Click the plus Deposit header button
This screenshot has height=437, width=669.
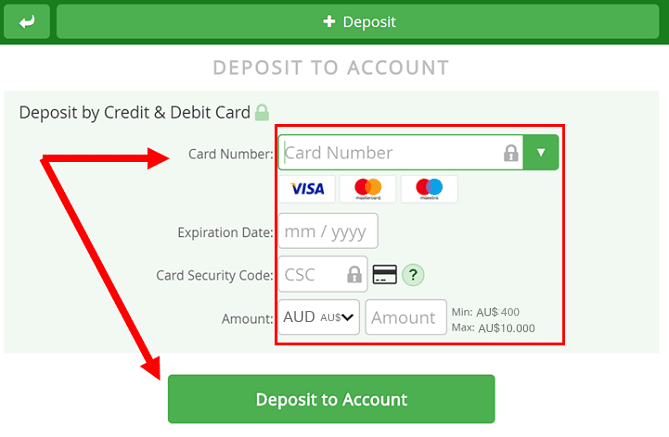(358, 22)
